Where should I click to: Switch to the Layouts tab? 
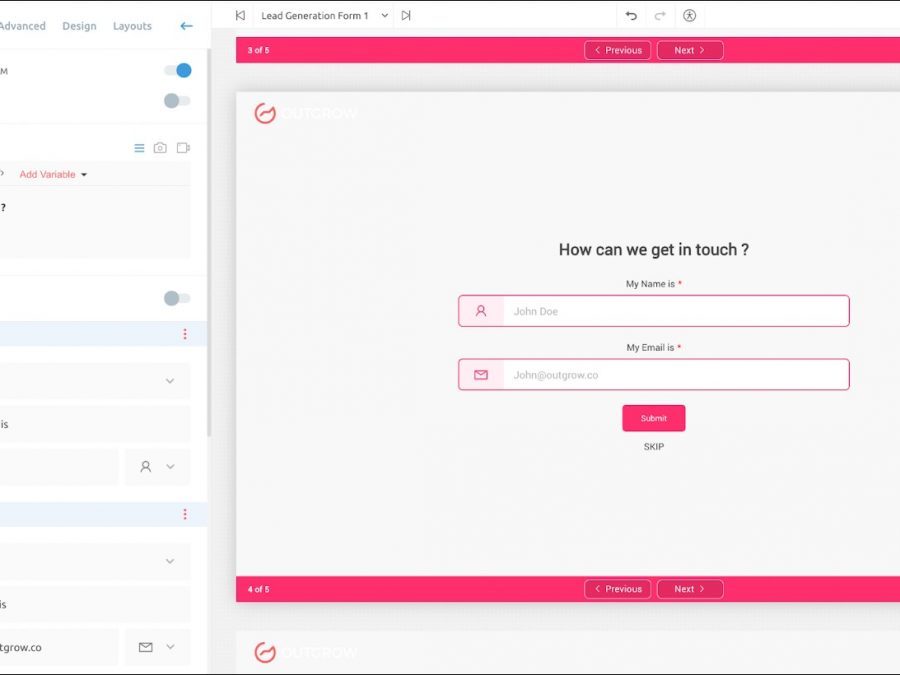coord(132,26)
